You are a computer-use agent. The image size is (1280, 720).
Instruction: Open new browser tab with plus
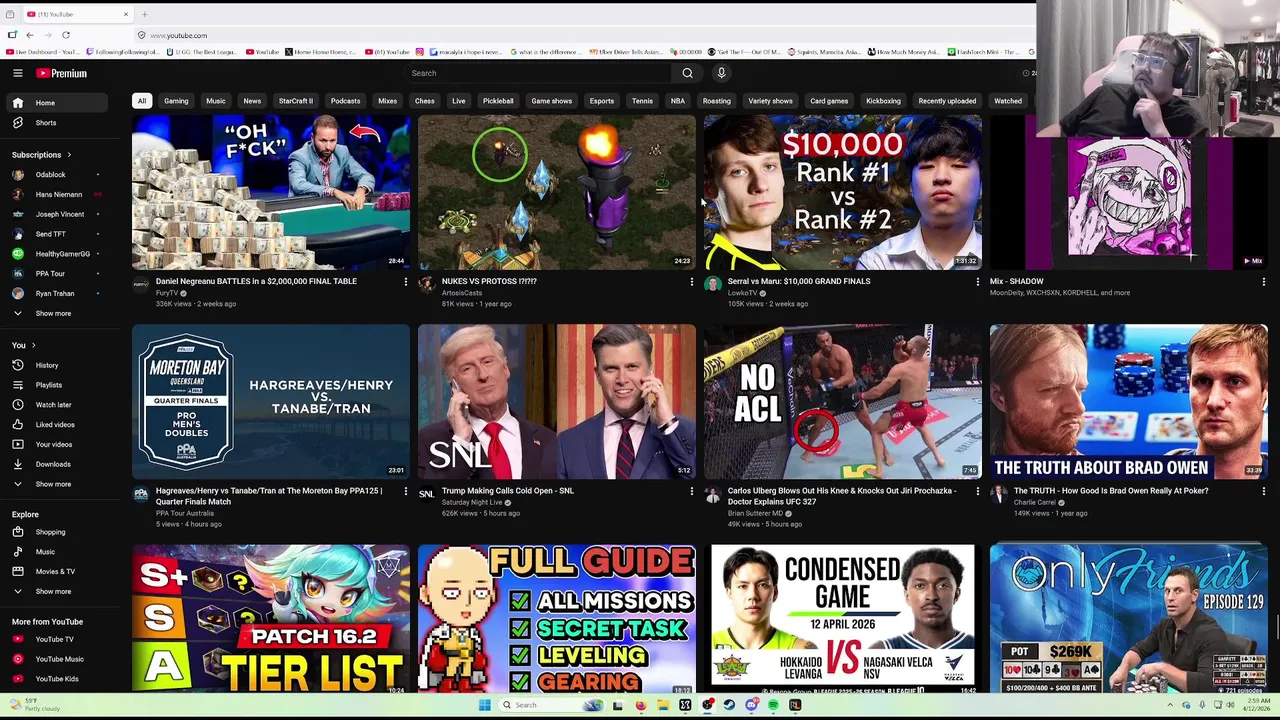[144, 14]
